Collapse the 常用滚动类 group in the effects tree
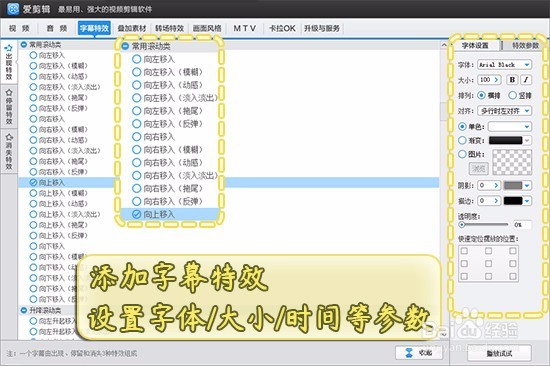Image resolution: width=550 pixels, height=366 pixels. pos(24,45)
